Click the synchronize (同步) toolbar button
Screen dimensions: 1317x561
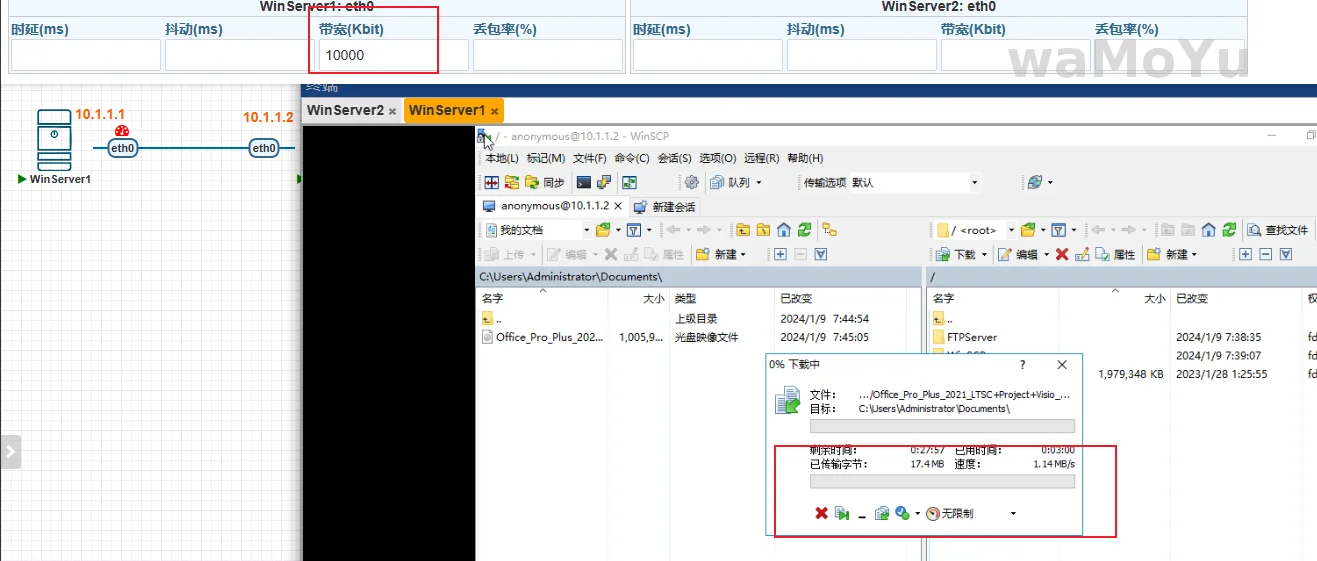[545, 183]
